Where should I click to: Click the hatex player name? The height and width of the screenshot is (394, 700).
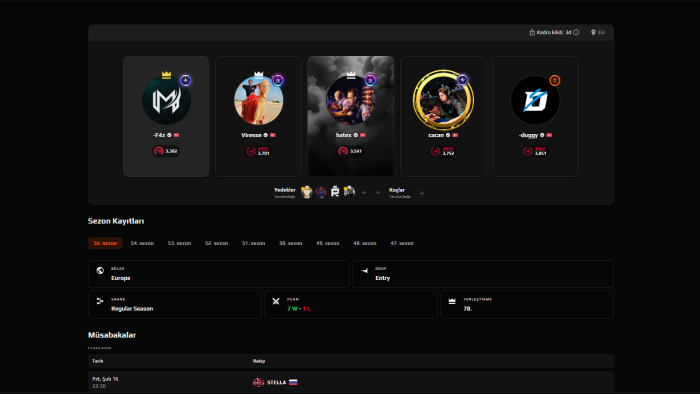344,135
